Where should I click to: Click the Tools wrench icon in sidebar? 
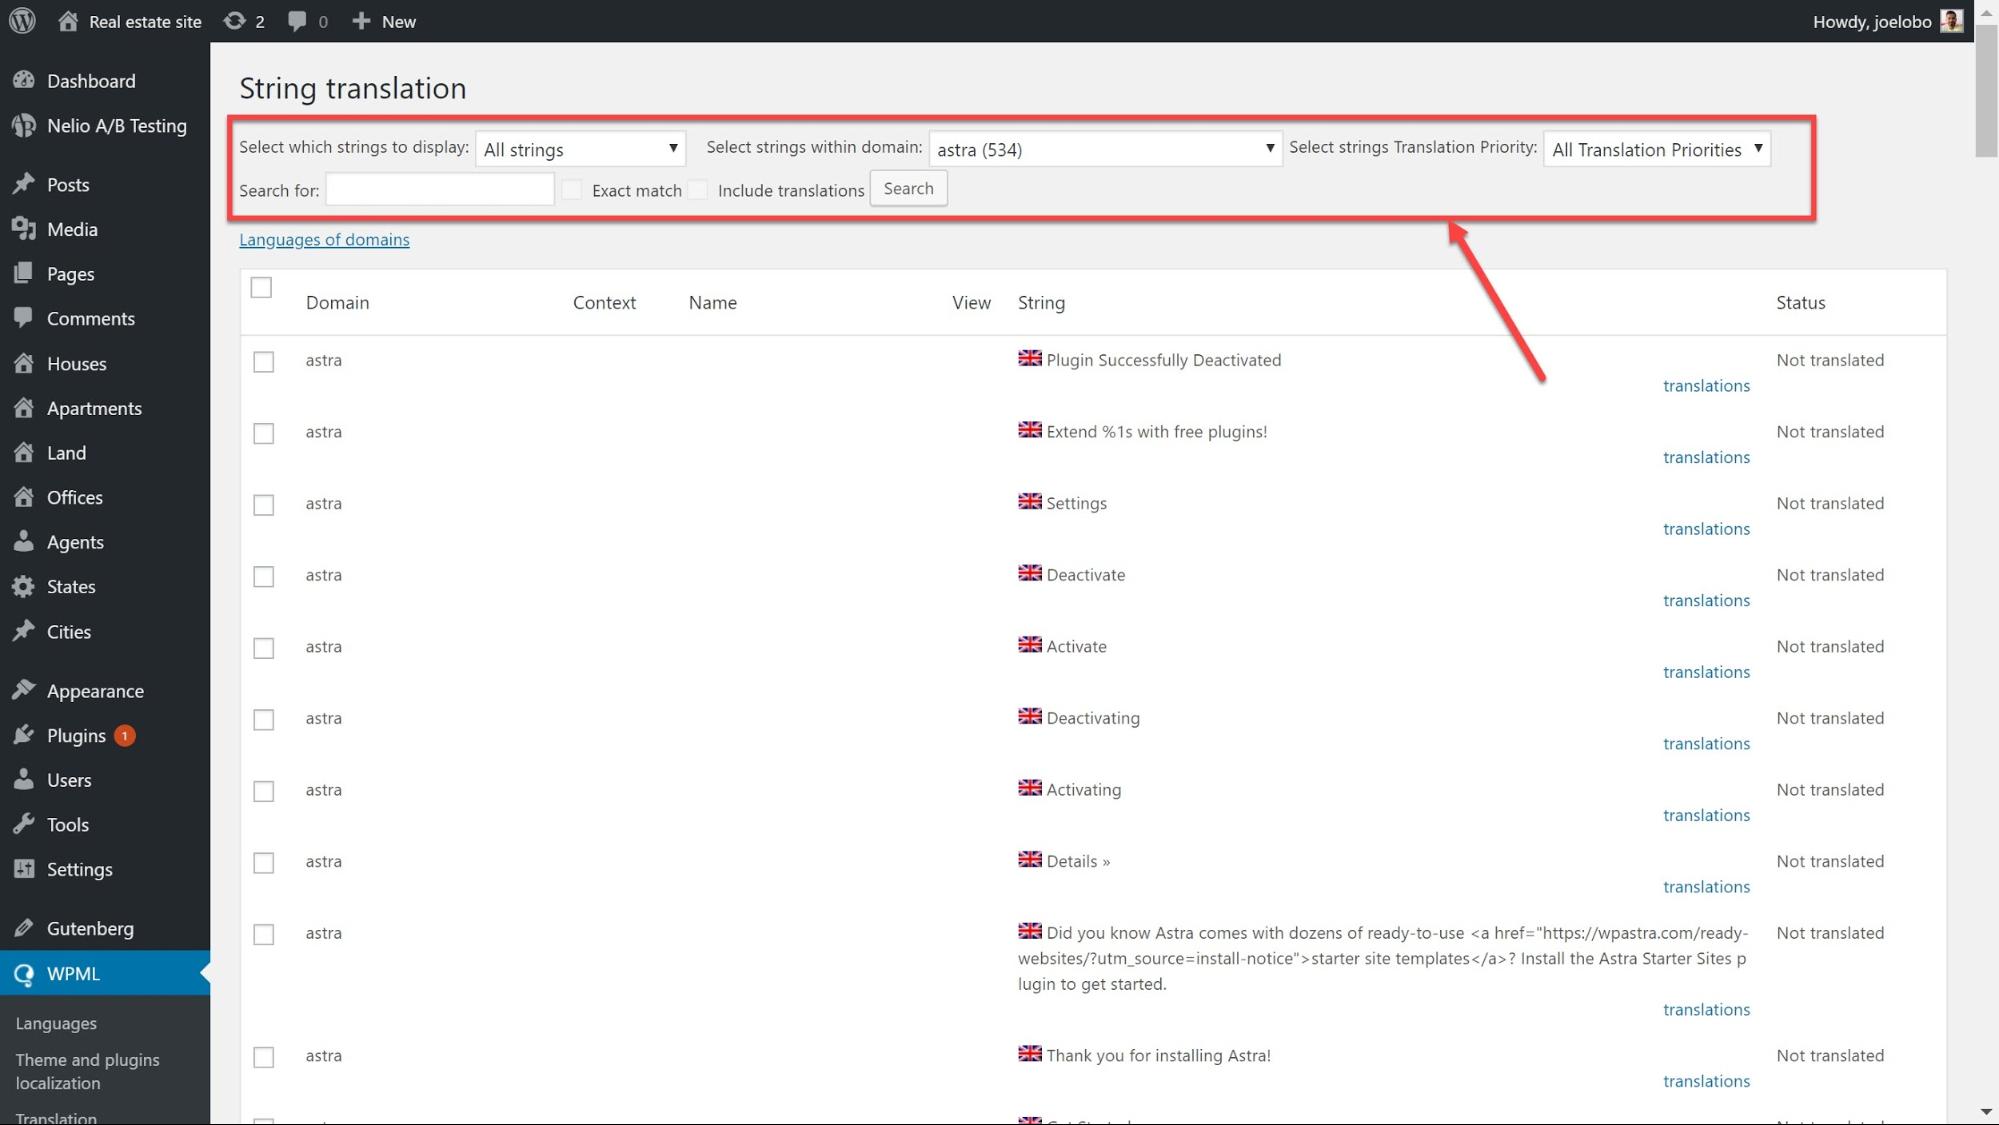point(24,825)
